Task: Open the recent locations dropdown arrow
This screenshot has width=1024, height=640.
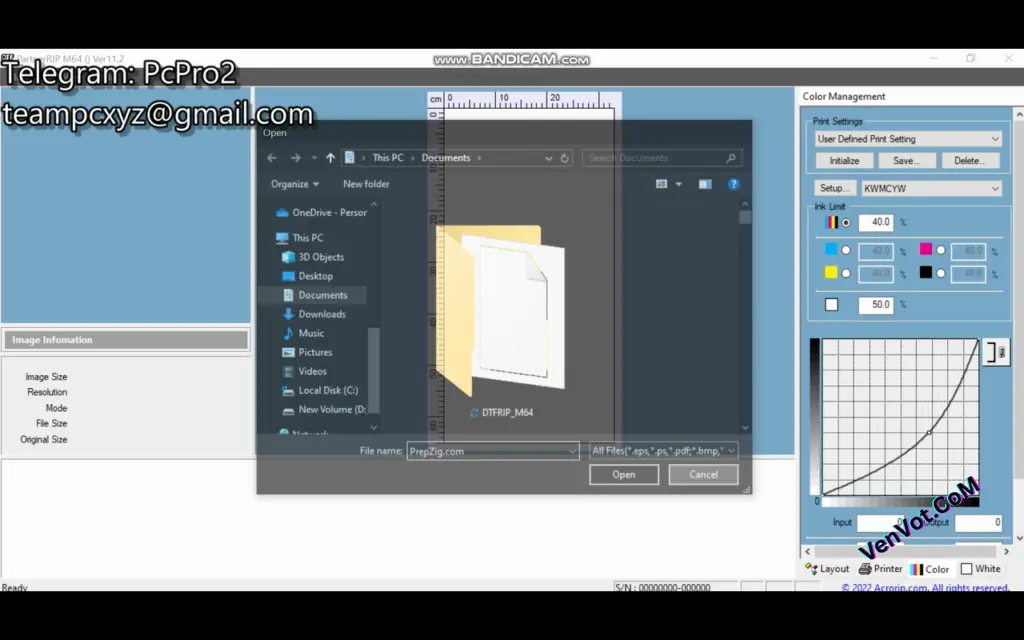Action: click(314, 158)
